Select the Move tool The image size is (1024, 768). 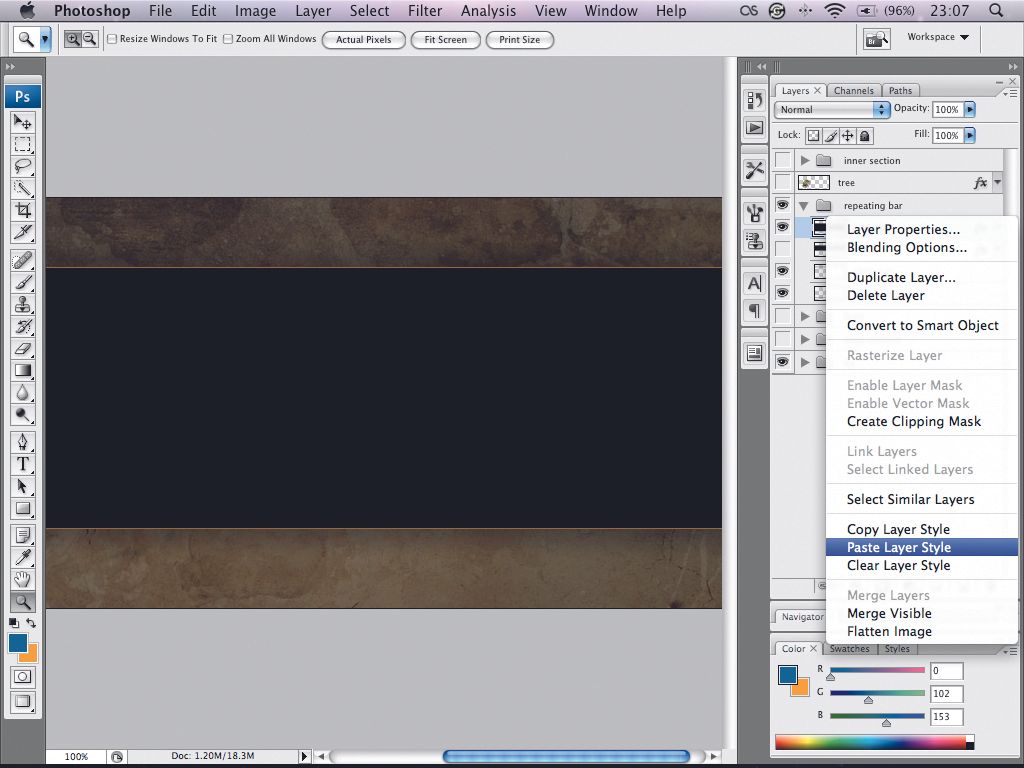(x=22, y=123)
